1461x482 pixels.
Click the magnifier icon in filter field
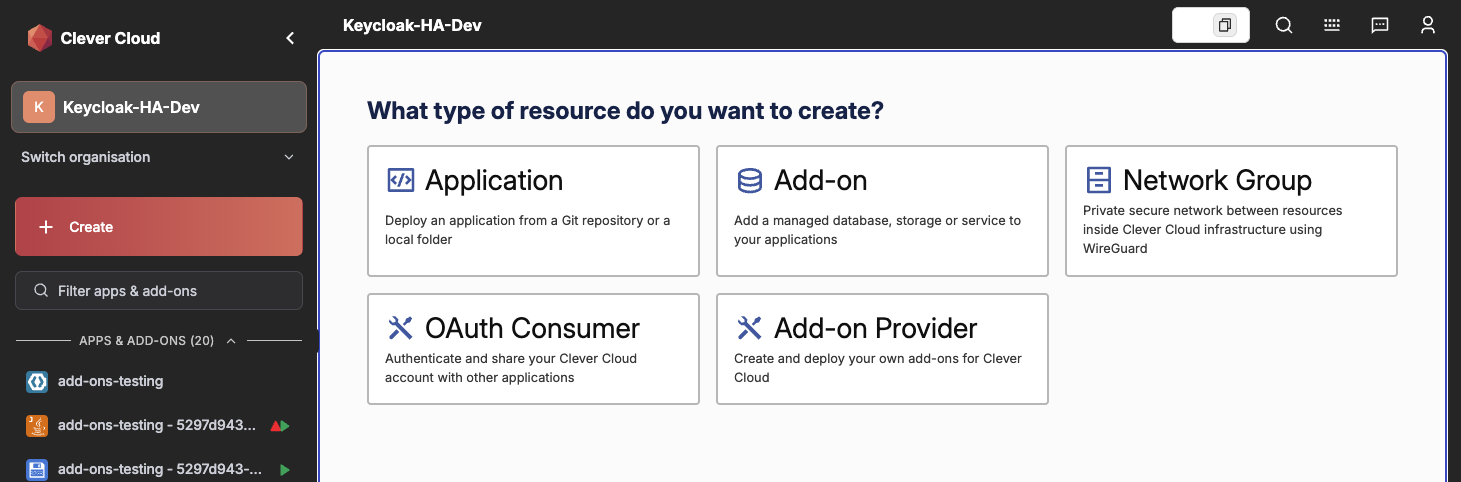41,291
